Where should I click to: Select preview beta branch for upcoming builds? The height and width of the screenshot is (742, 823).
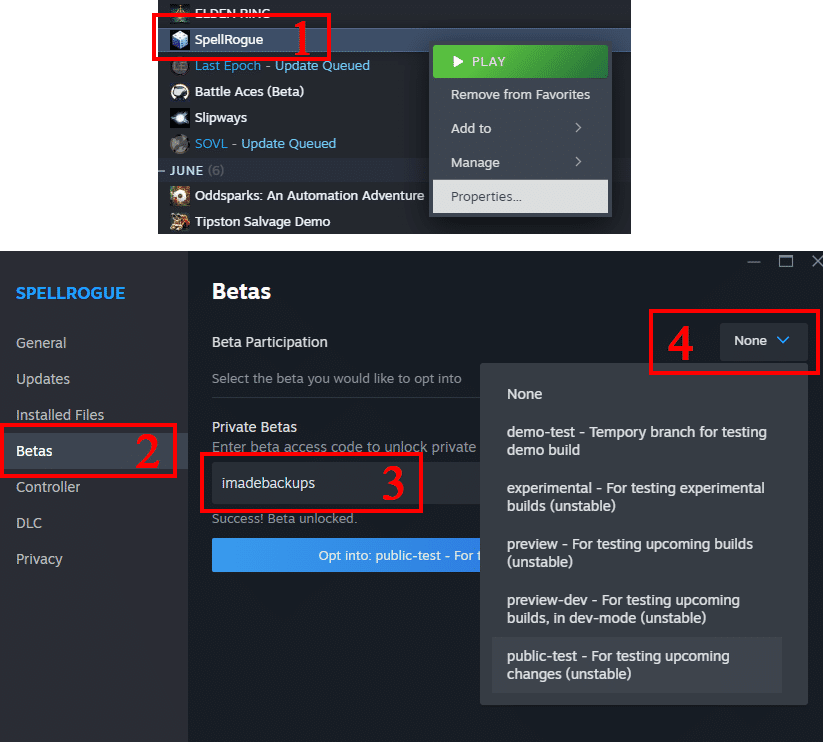(637, 553)
